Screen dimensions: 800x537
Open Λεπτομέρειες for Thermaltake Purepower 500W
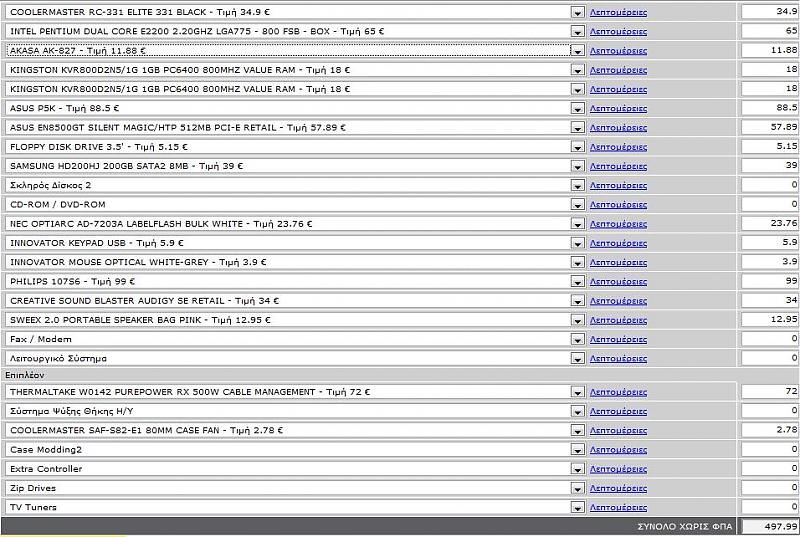pos(618,392)
